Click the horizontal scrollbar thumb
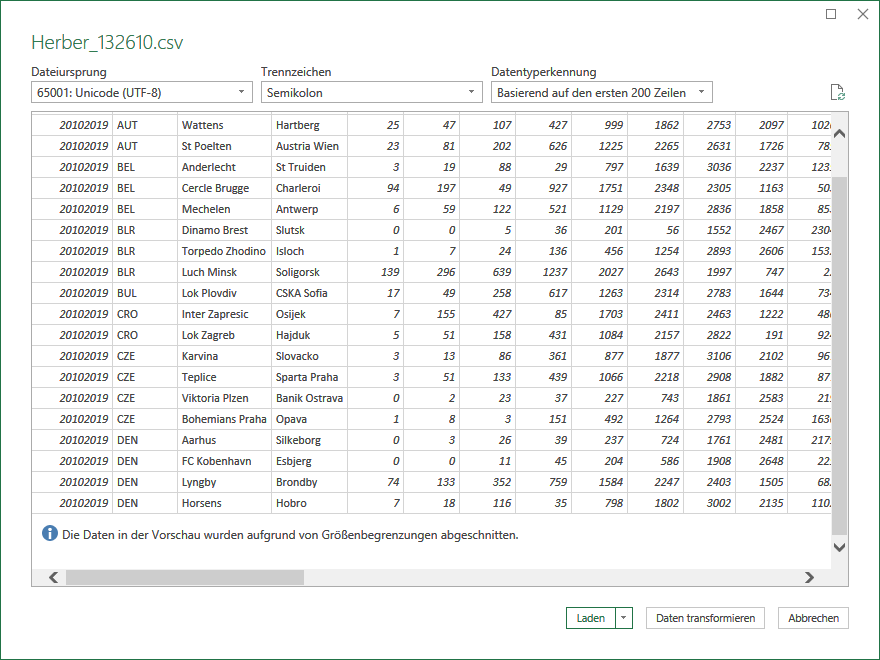This screenshot has height=660, width=880. pos(185,578)
